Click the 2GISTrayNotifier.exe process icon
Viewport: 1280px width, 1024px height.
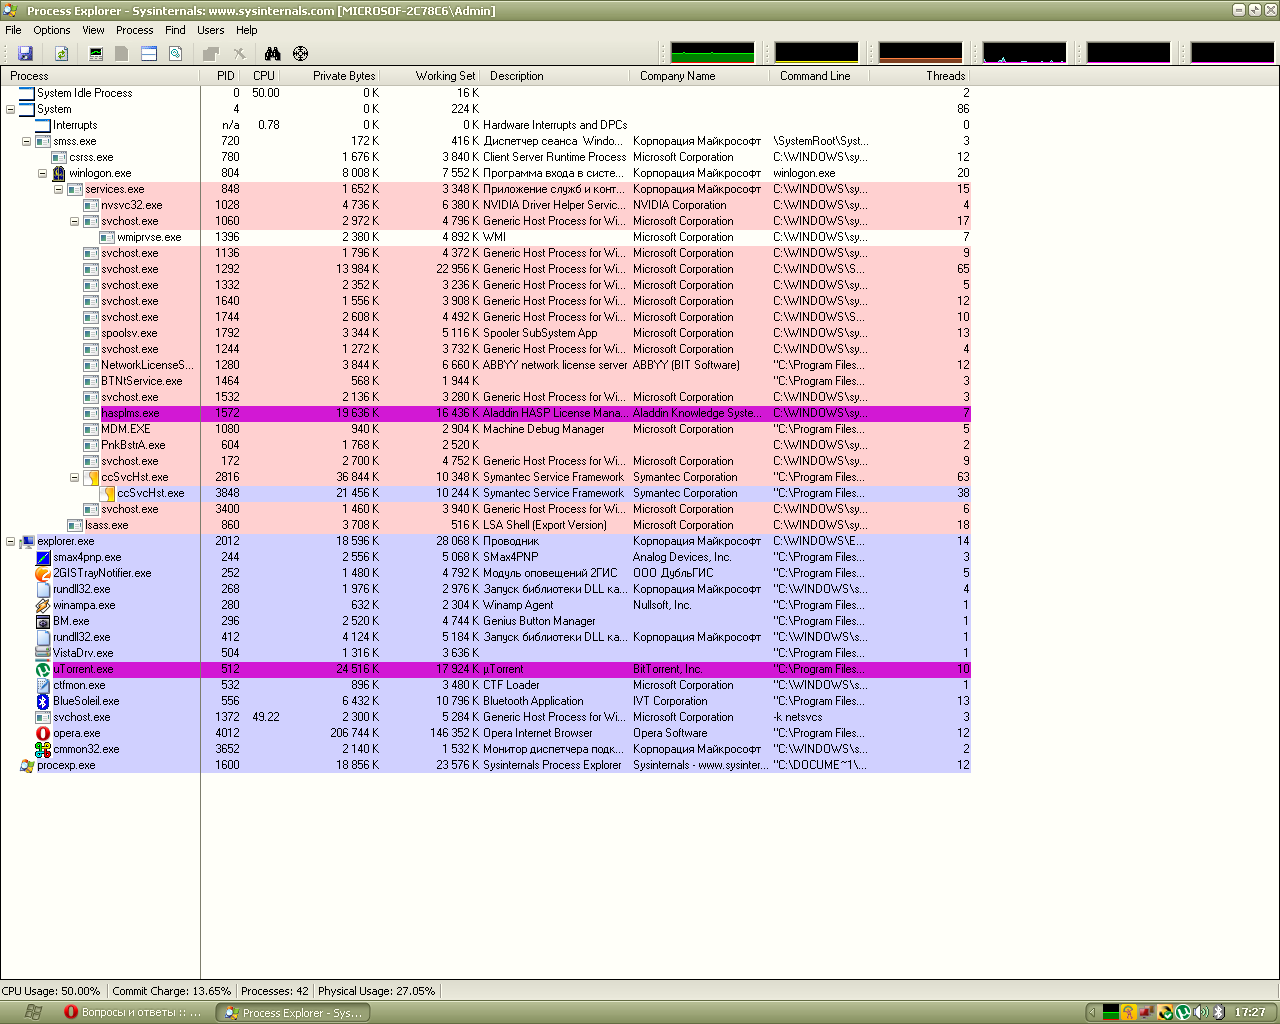tap(43, 573)
